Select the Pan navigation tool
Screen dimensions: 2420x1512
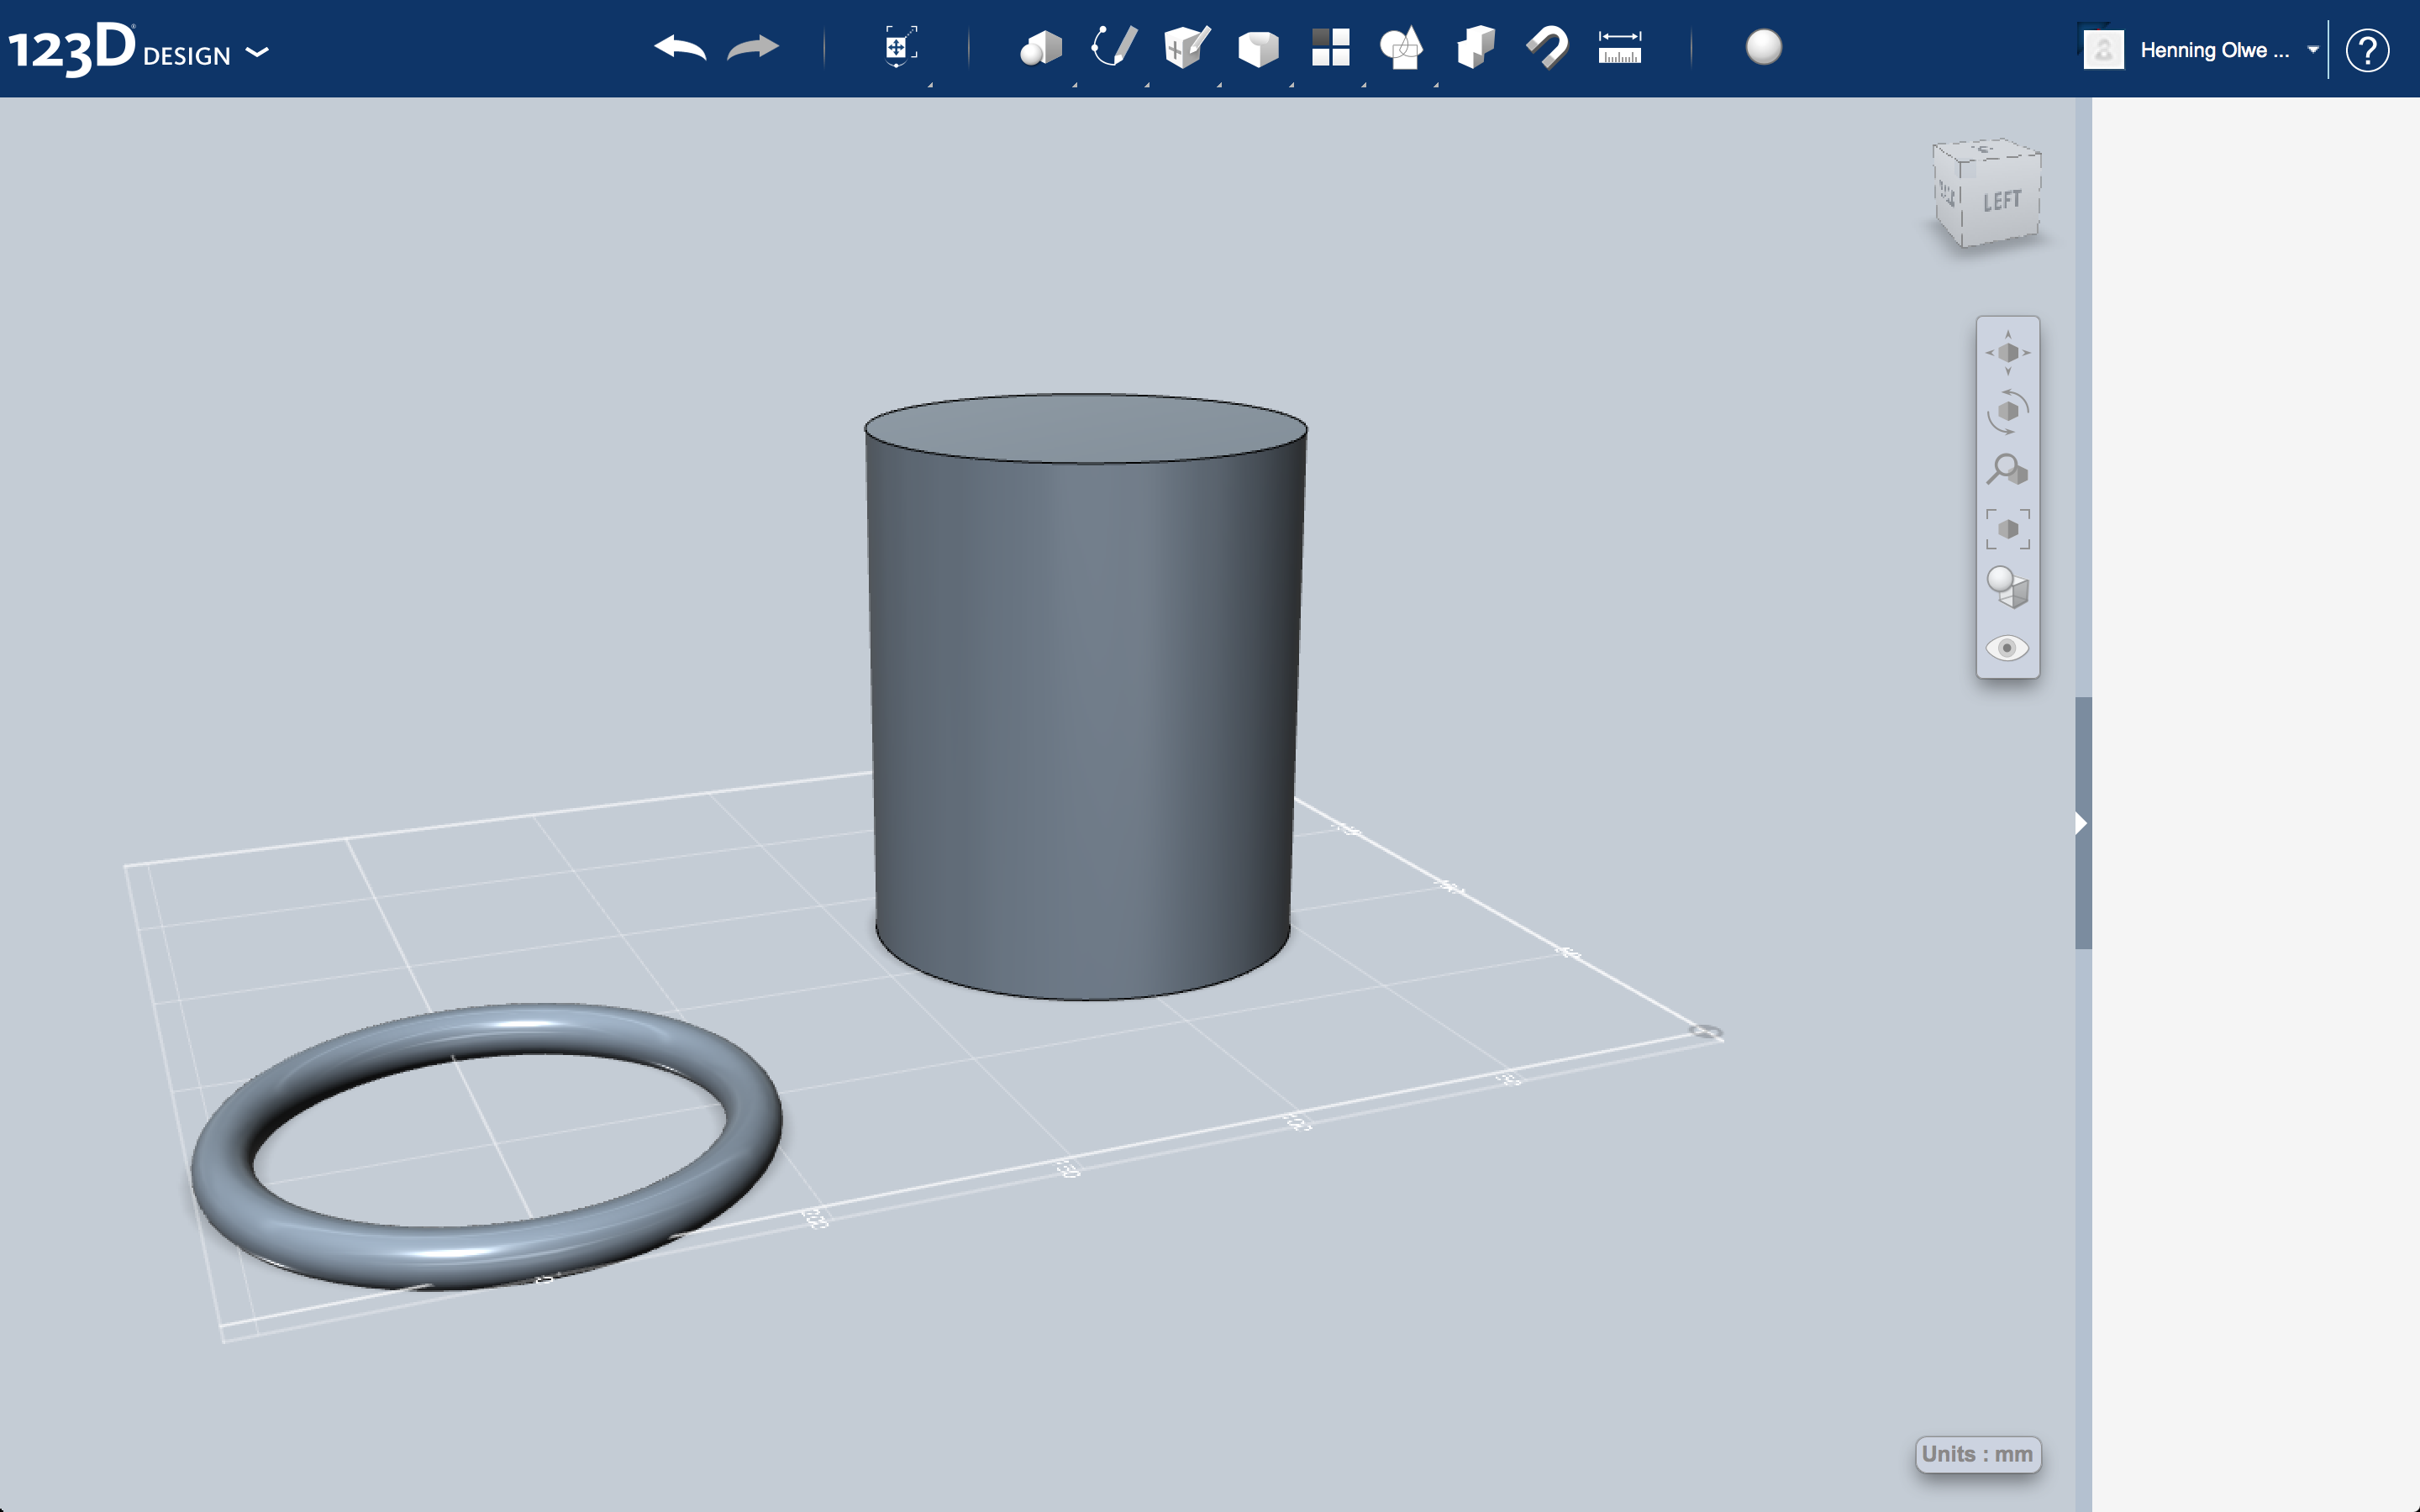(2007, 352)
